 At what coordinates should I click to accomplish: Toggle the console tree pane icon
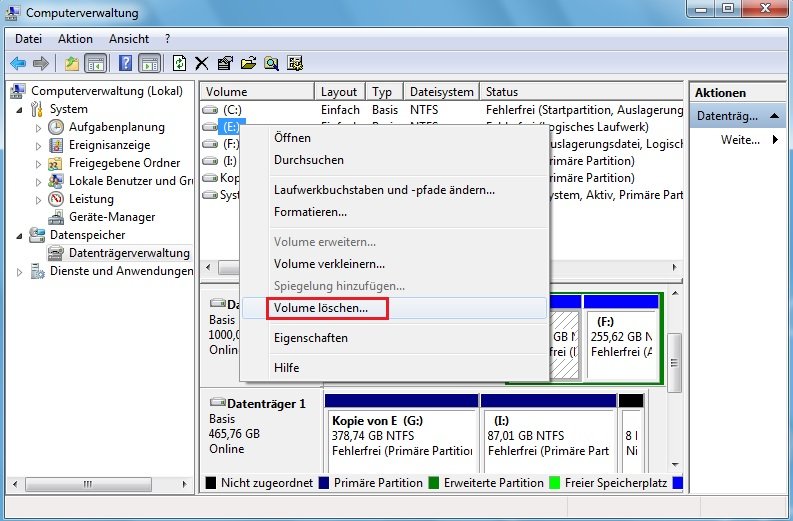coord(96,63)
